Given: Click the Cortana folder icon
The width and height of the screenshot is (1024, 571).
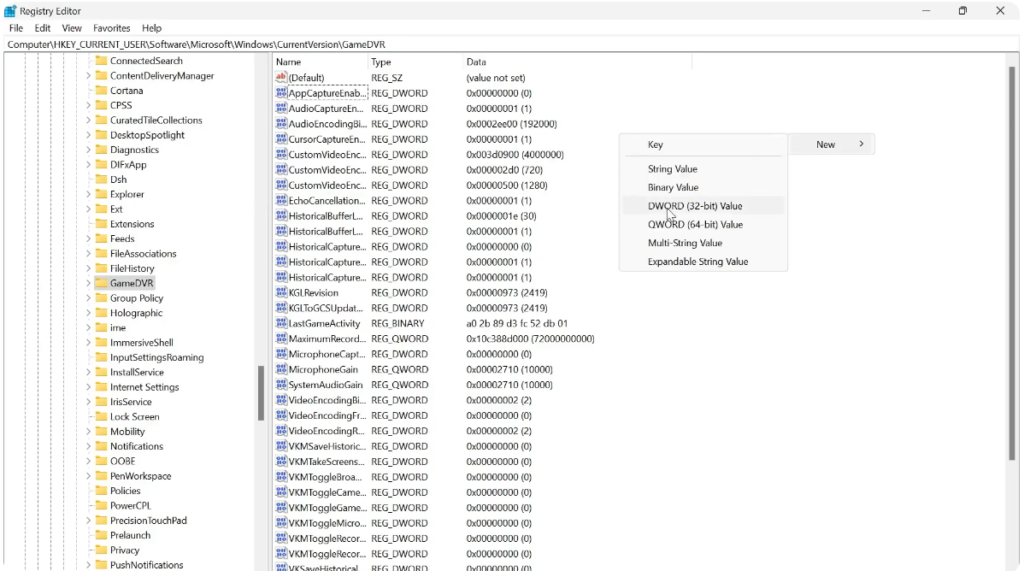Looking at the screenshot, I should pos(101,90).
